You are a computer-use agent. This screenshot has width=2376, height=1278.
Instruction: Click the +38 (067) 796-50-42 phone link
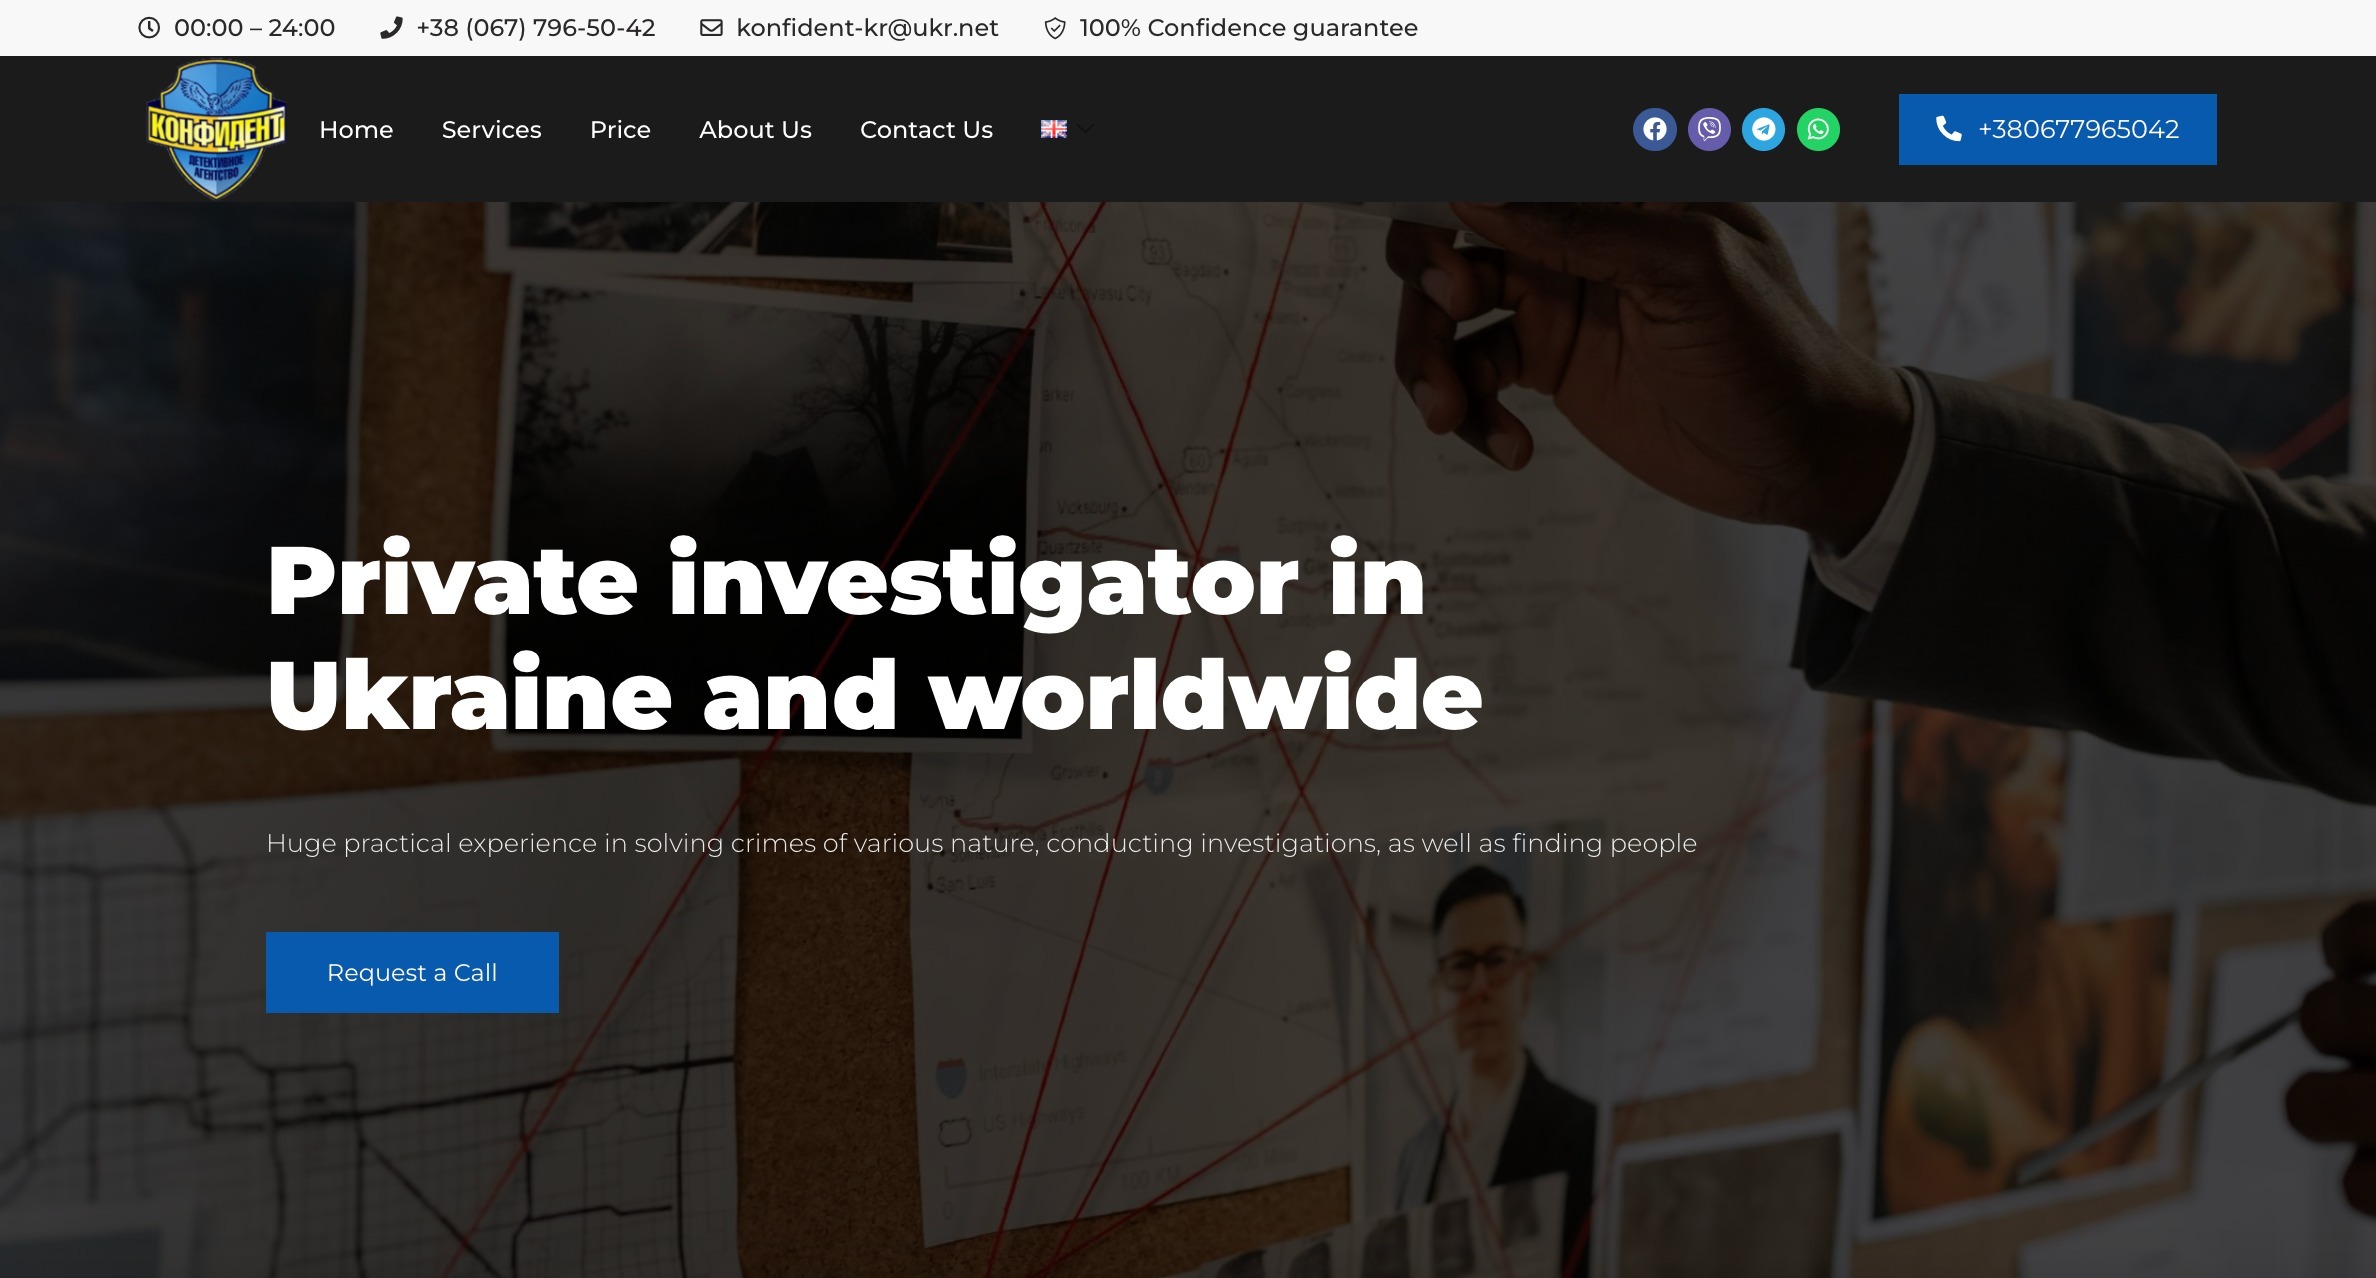click(535, 28)
